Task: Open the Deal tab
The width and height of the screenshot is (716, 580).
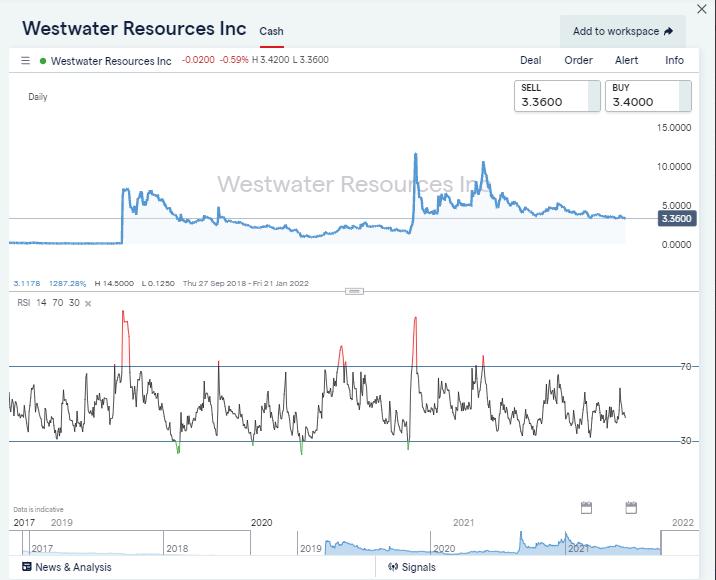Action: point(531,60)
